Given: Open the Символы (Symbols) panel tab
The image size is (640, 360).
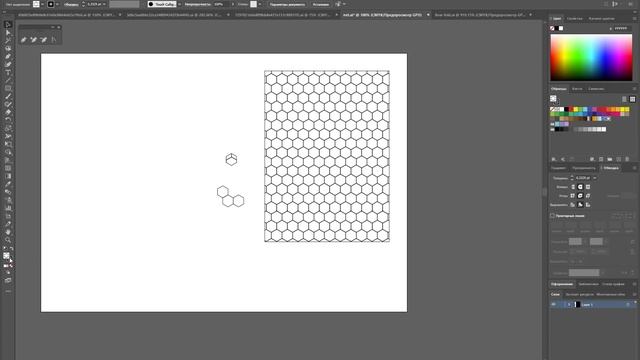Looking at the screenshot, I should pos(596,89).
